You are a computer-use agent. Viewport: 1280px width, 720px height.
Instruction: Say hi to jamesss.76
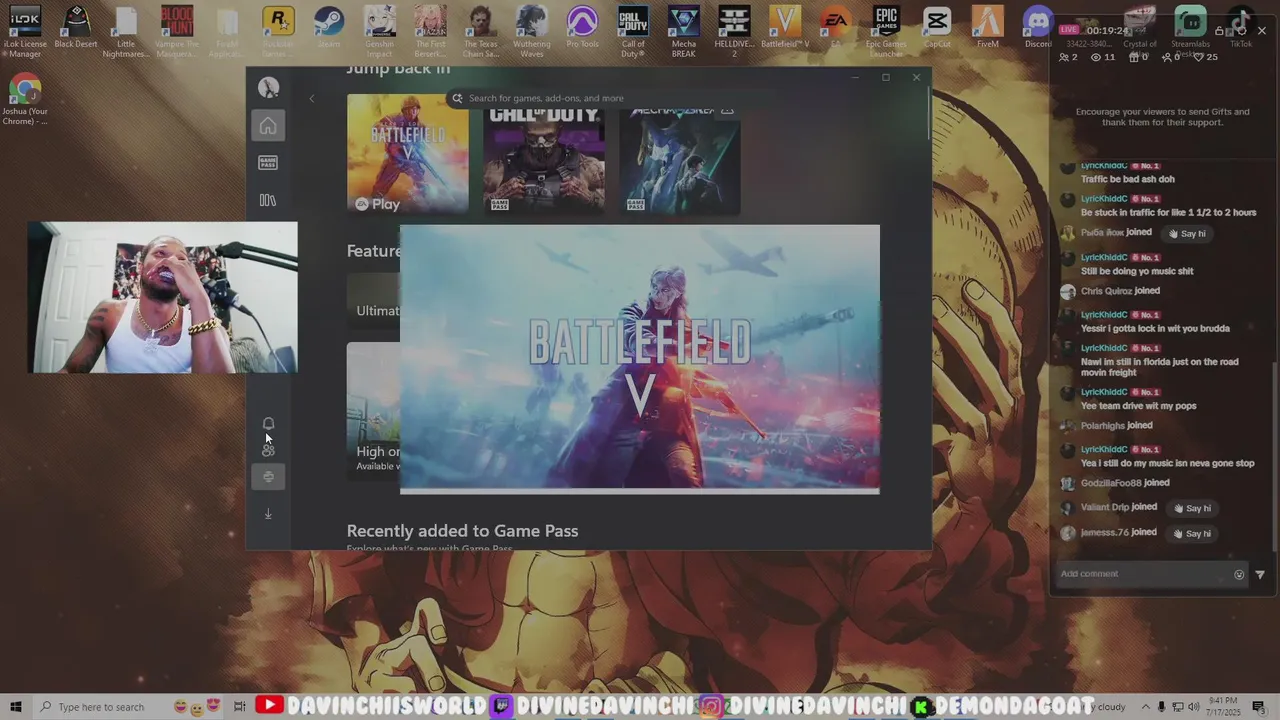[1193, 533]
